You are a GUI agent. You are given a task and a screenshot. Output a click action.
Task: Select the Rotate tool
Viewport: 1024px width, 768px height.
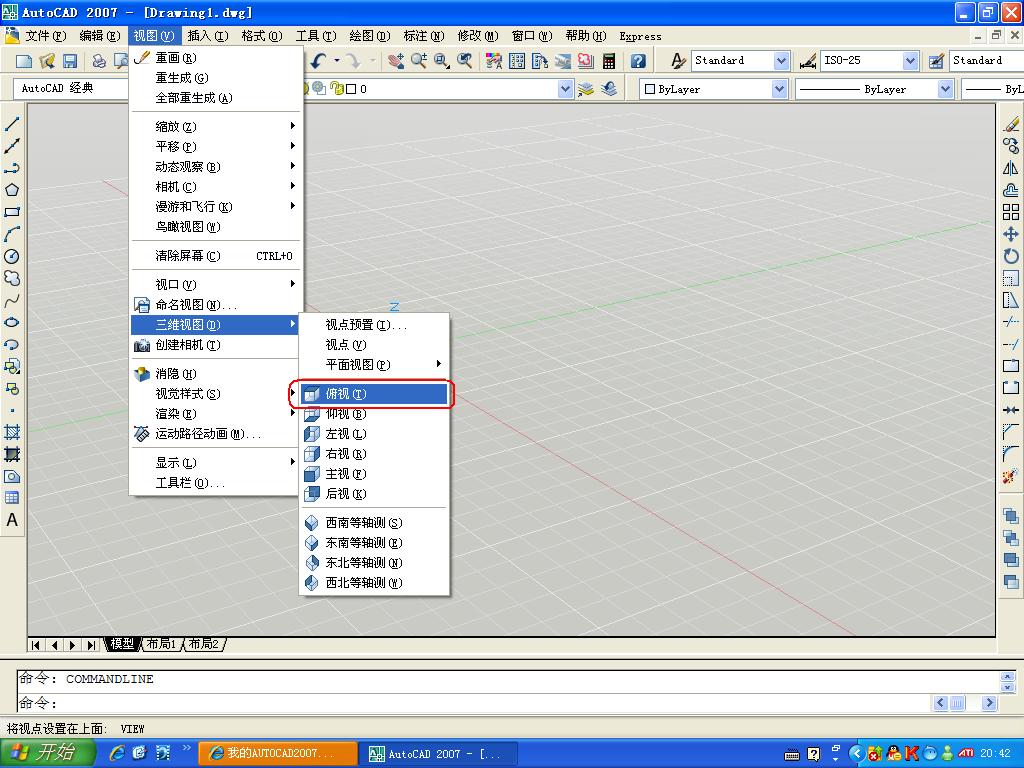(x=1011, y=257)
